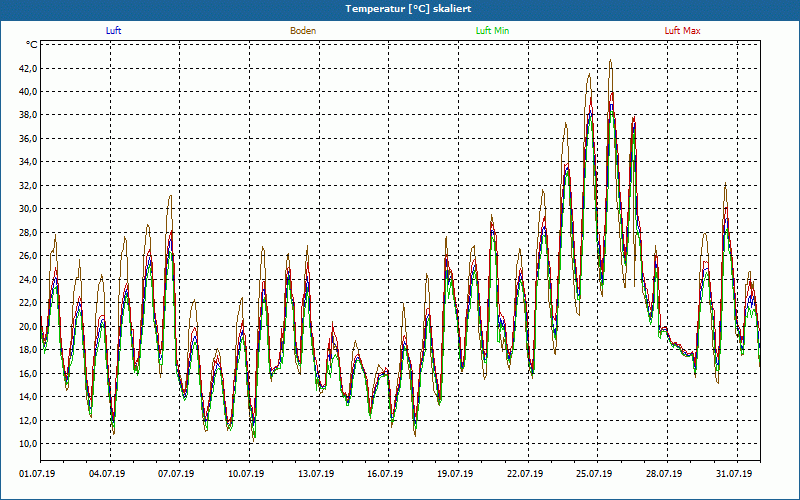Click the 10.07.19 date label
The height and width of the screenshot is (500, 800).
(246, 474)
